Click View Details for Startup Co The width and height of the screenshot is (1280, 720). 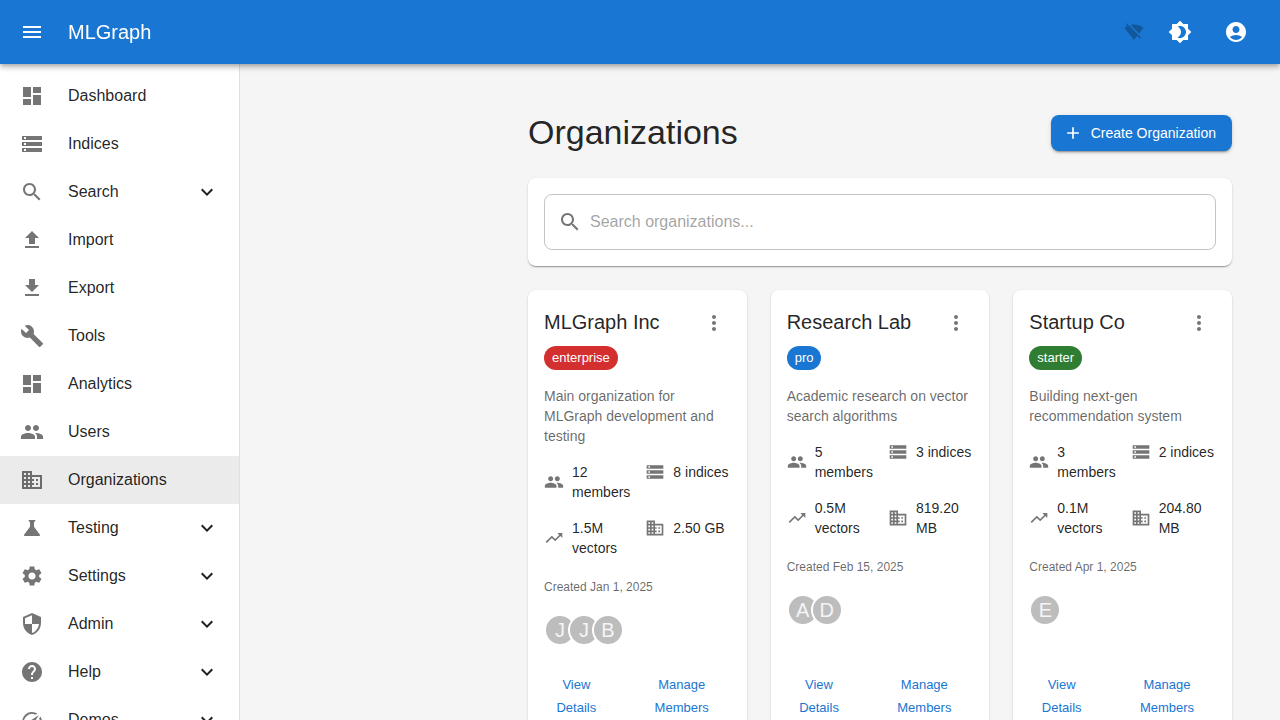pos(1061,695)
